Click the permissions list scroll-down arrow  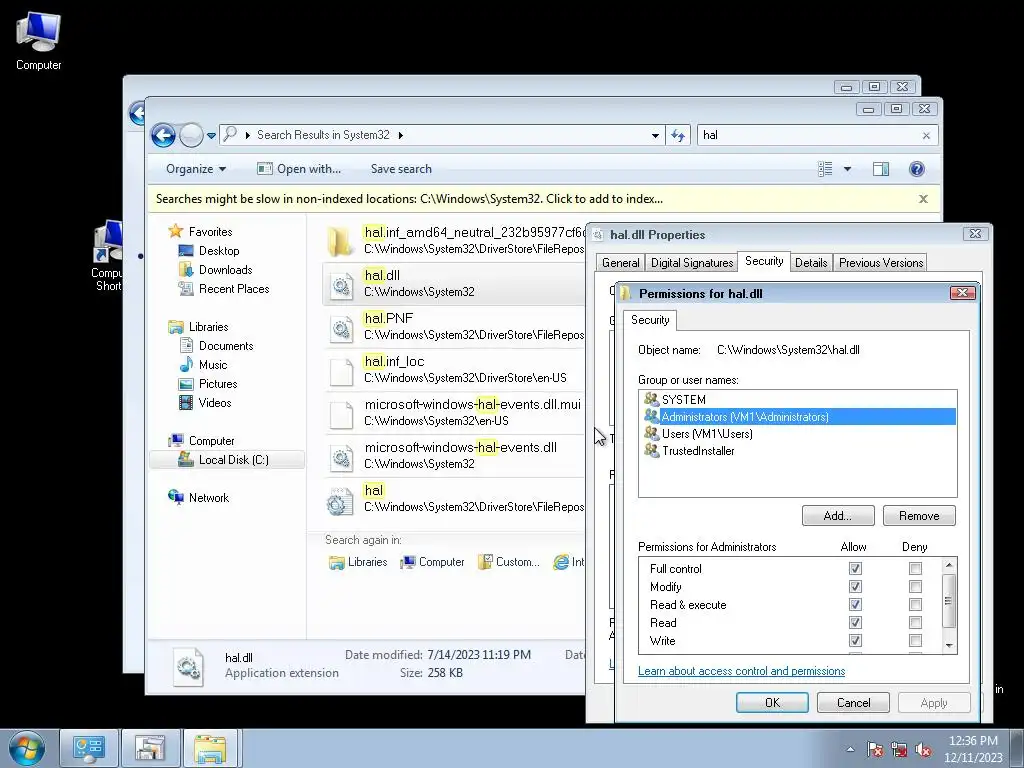pyautogui.click(x=949, y=645)
